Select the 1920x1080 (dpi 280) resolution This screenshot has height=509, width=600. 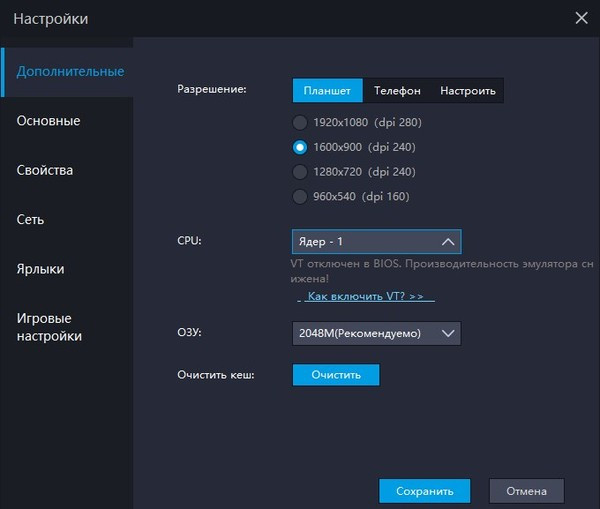pyautogui.click(x=300, y=122)
